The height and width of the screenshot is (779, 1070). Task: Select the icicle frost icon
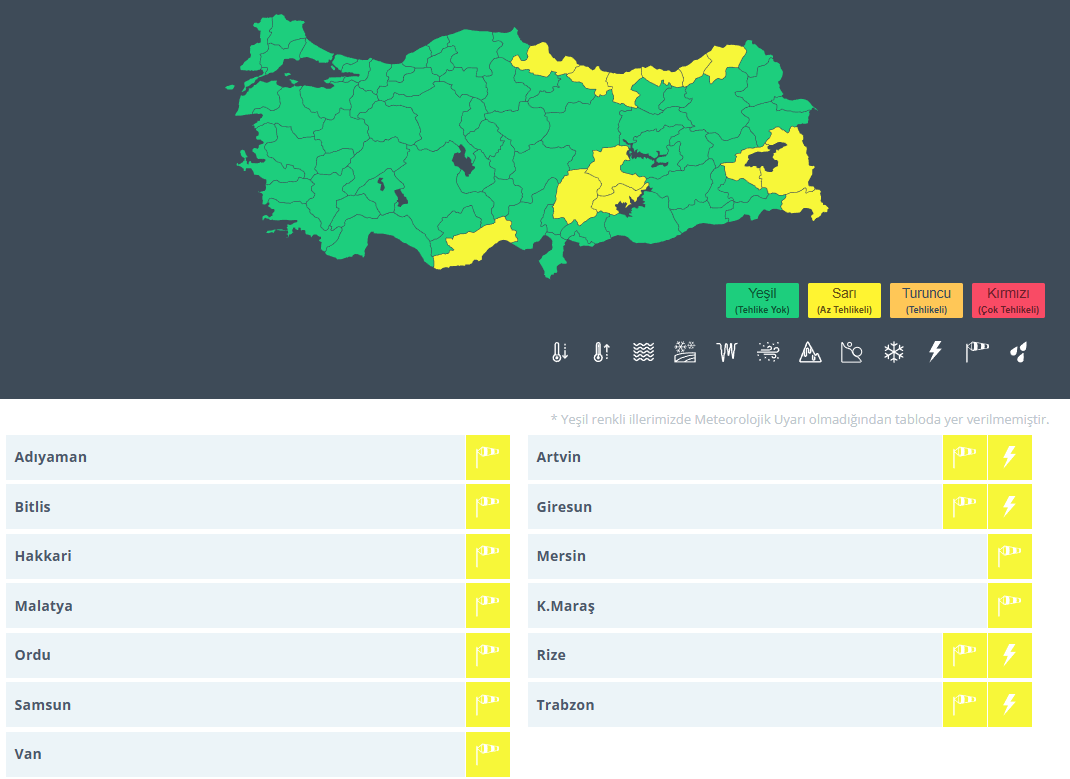pos(726,352)
